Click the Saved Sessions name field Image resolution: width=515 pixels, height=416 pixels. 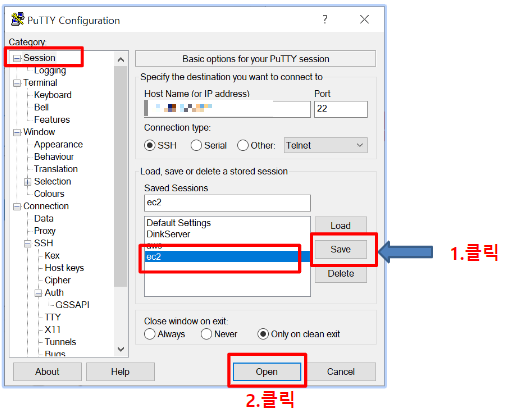227,203
